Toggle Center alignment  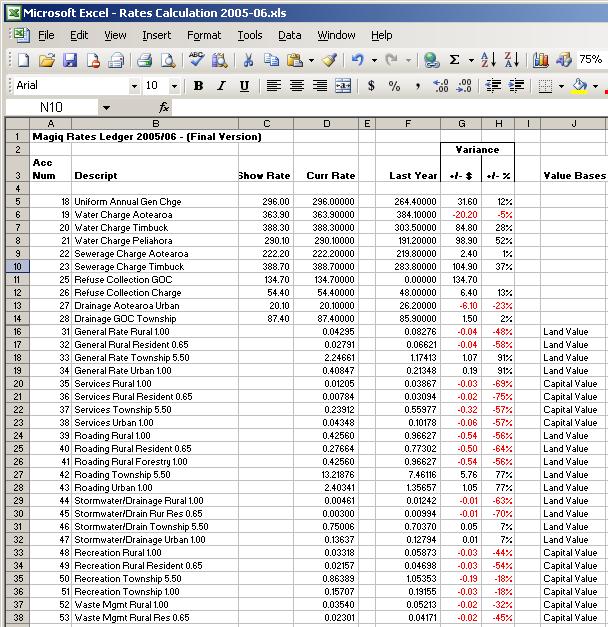coord(297,86)
